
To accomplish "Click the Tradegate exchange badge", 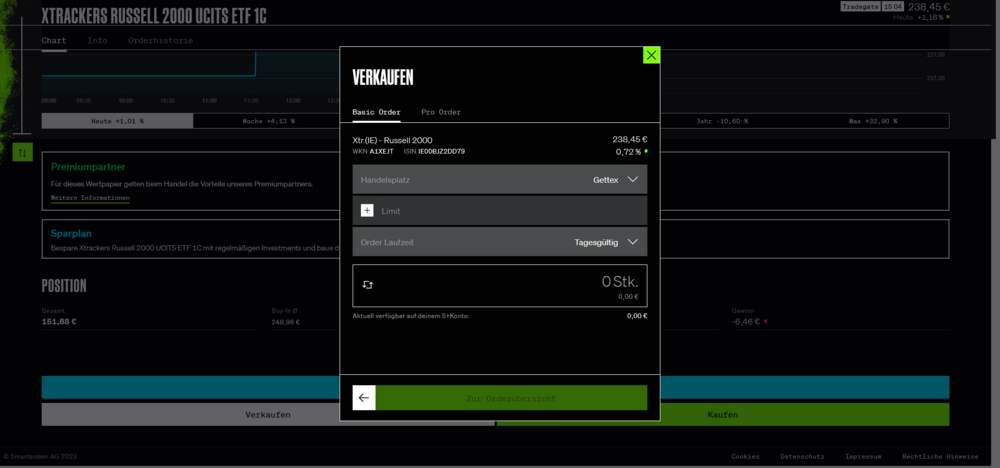I will (x=859, y=6).
